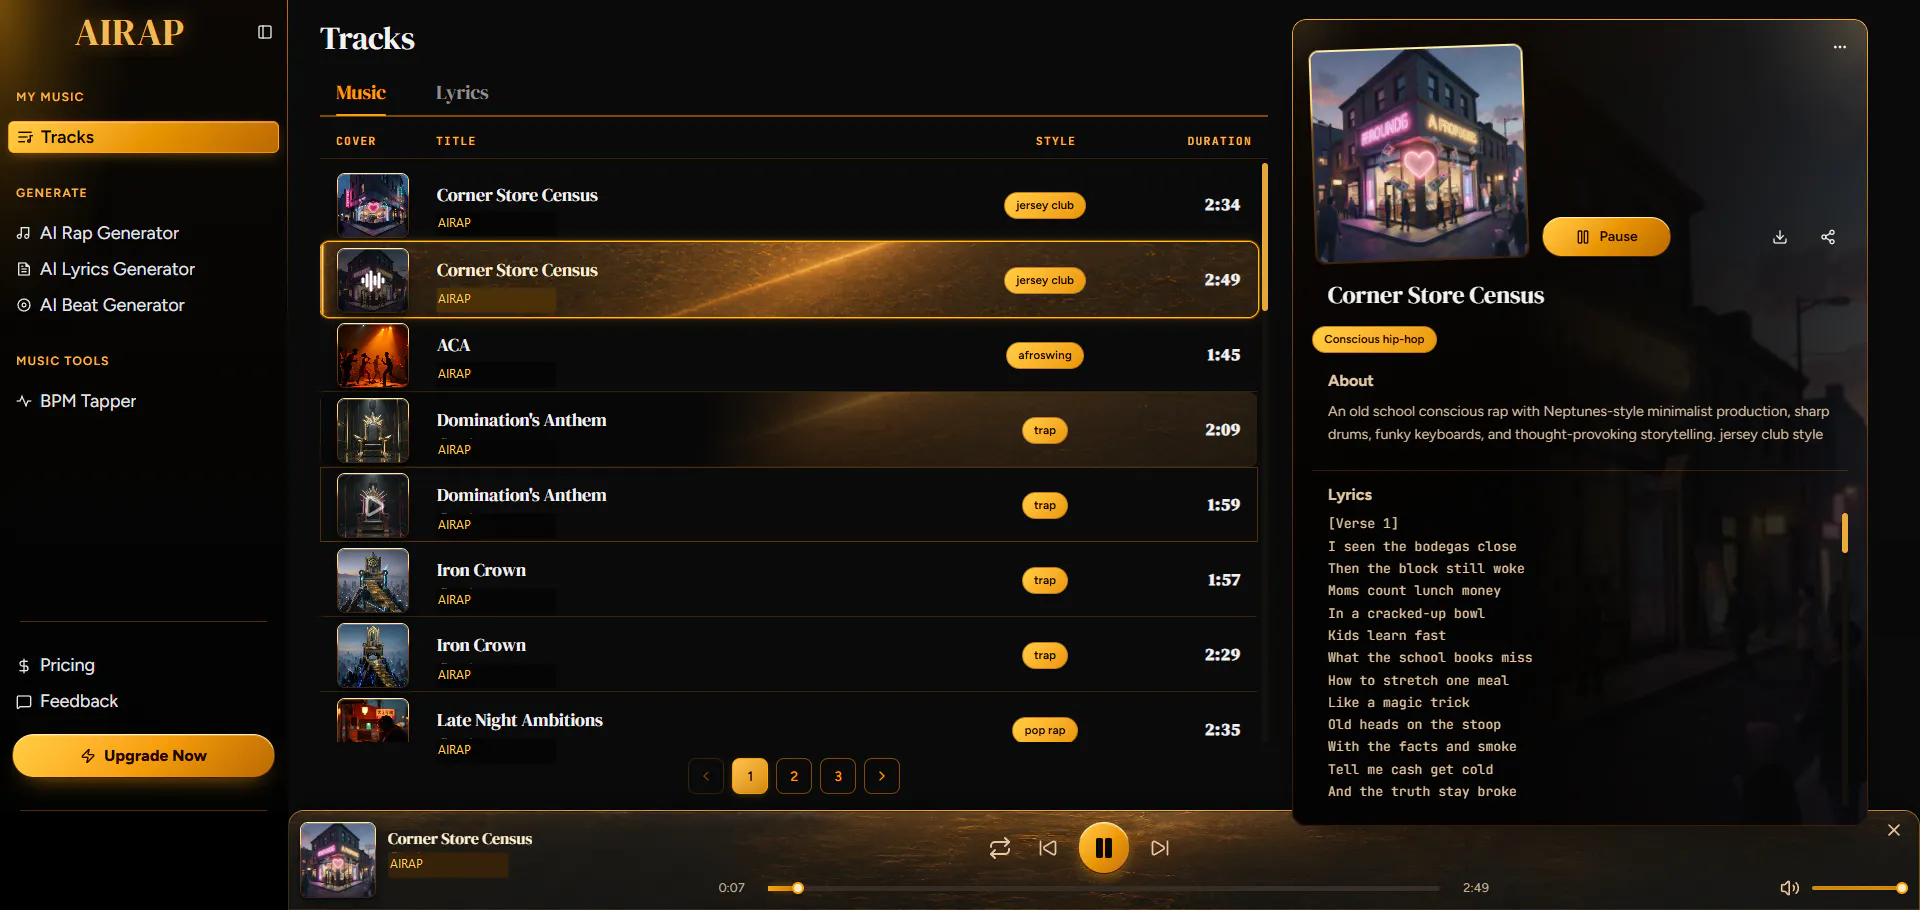This screenshot has height=910, width=1920.
Task: Click the Upgrade Now button
Action: pos(143,756)
